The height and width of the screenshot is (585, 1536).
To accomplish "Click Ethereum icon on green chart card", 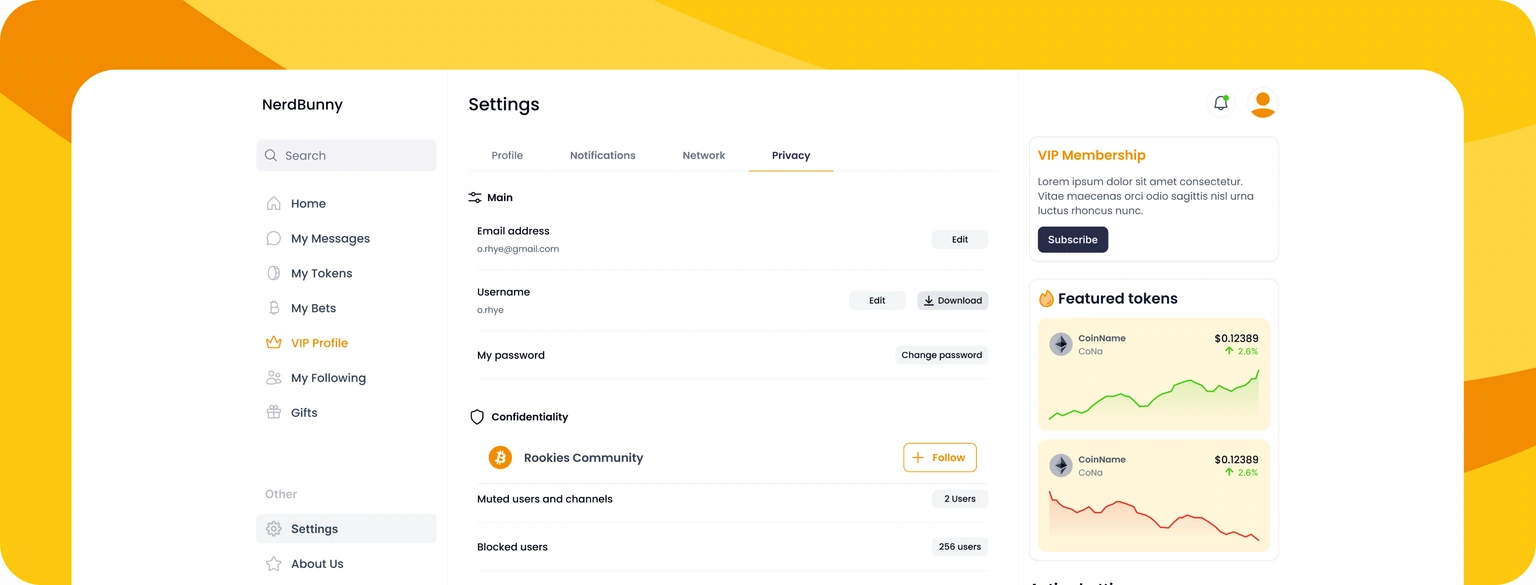I will [1060, 344].
